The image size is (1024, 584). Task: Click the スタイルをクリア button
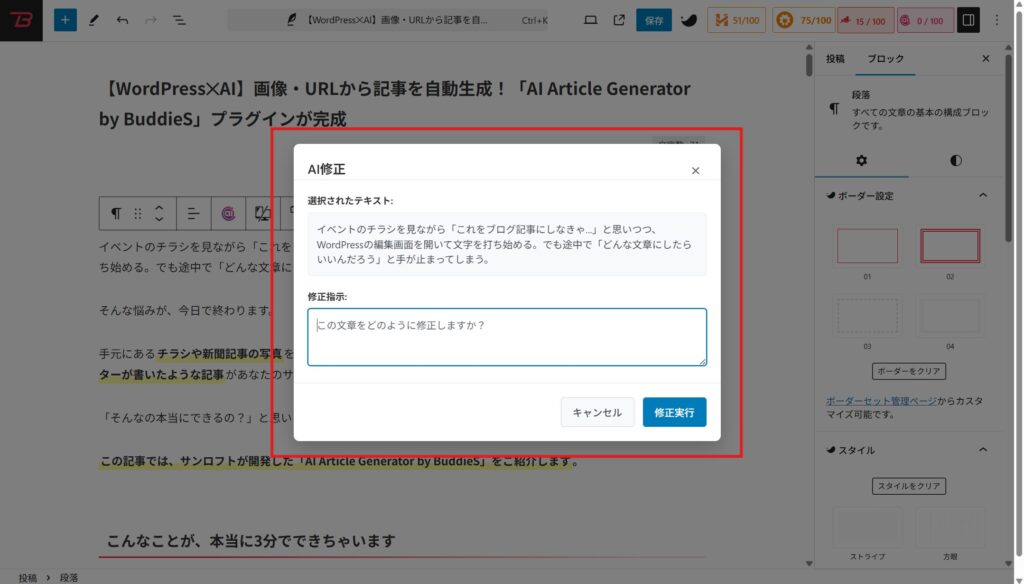[908, 486]
